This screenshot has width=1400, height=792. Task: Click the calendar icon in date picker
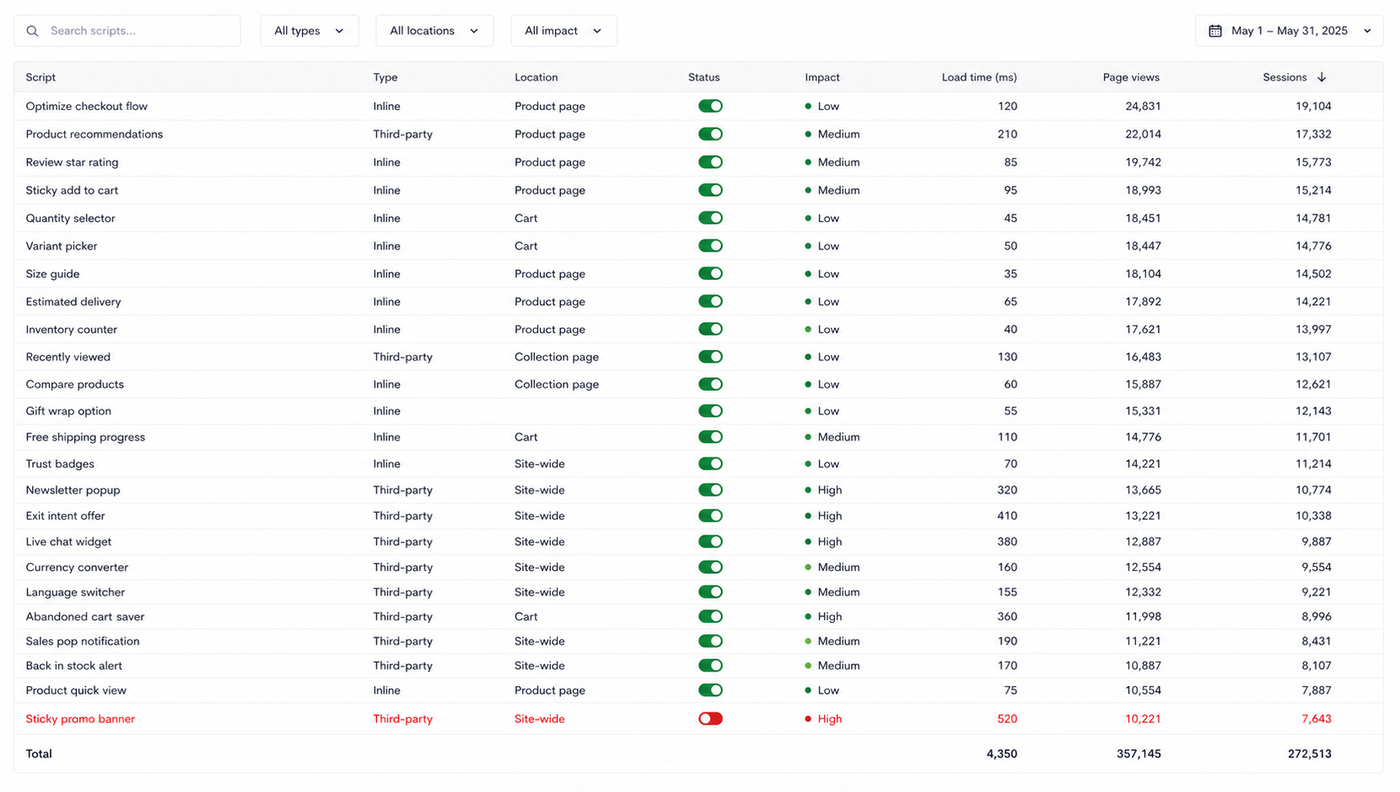(1215, 31)
